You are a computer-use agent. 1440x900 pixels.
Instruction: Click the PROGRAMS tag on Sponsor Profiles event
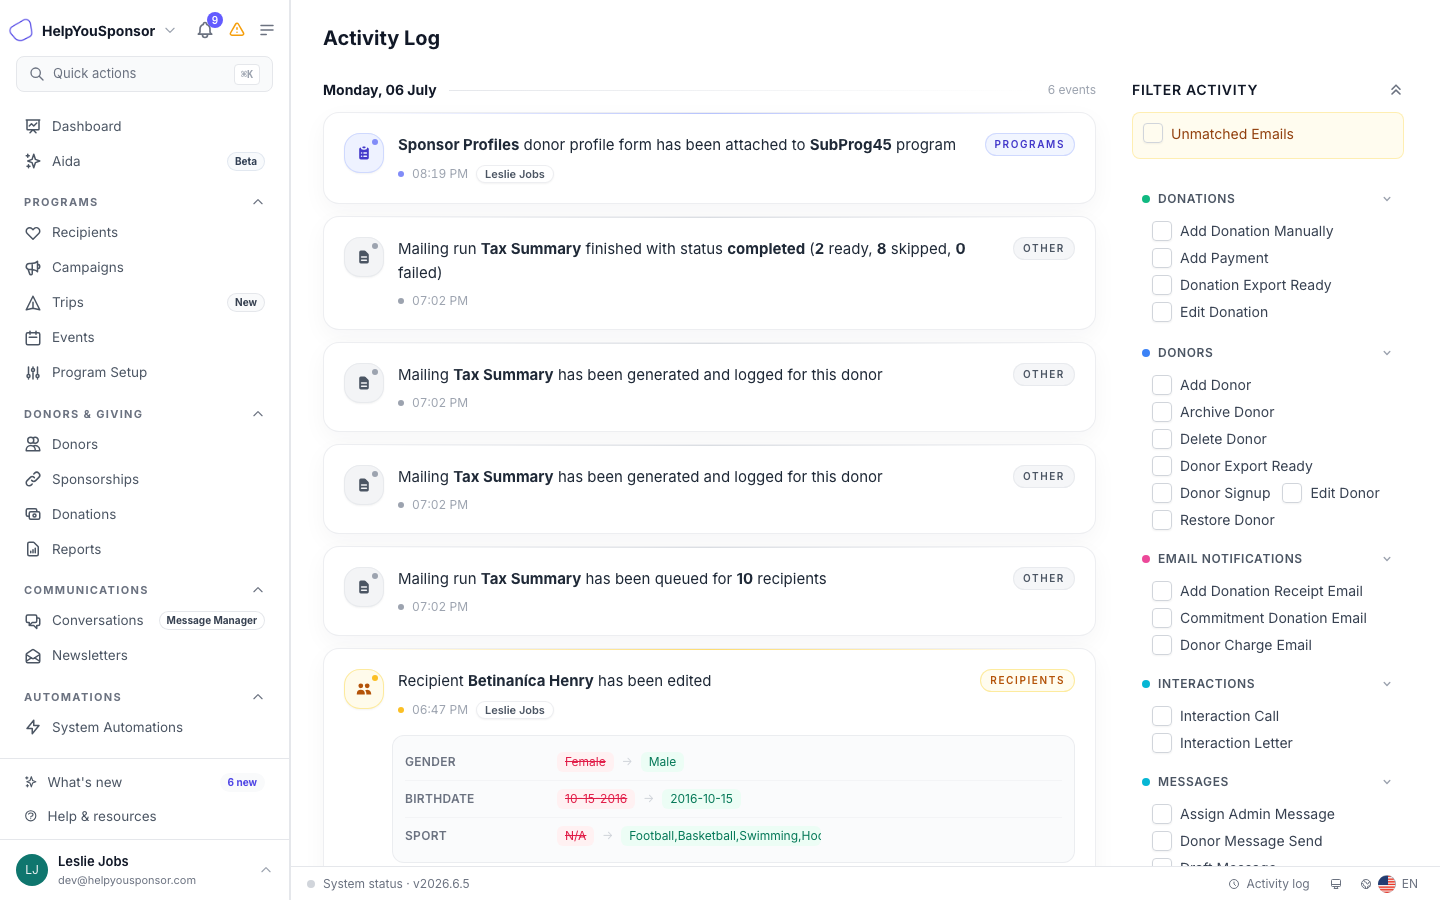click(x=1030, y=145)
